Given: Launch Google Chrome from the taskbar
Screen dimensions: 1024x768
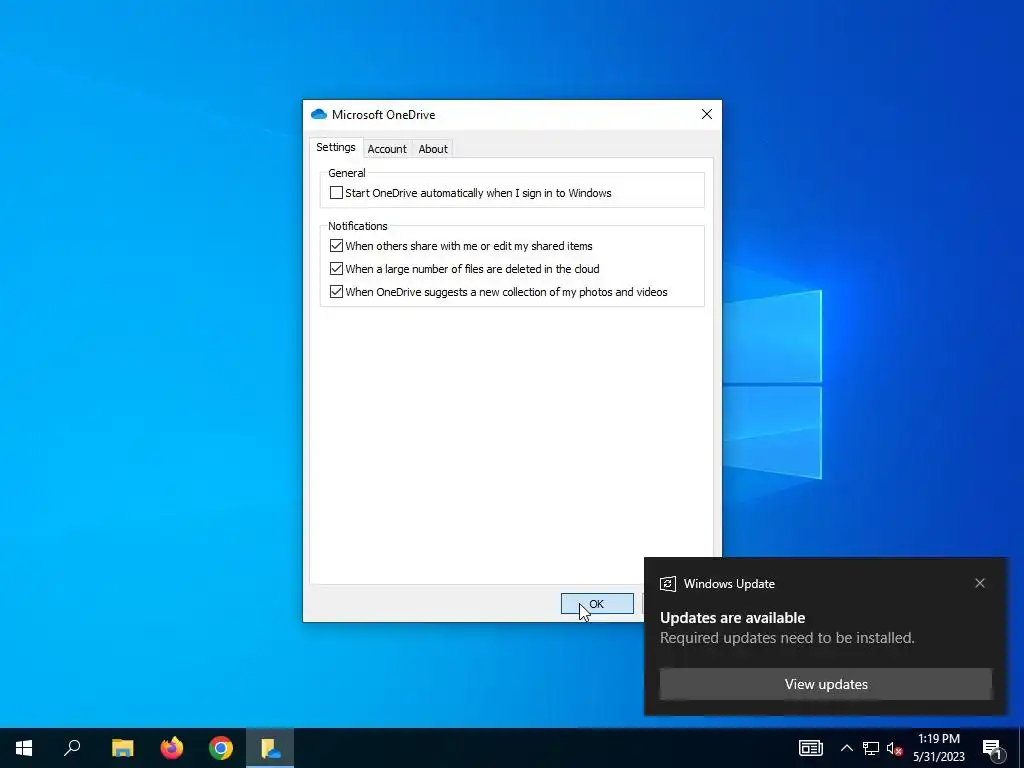Looking at the screenshot, I should tap(221, 748).
